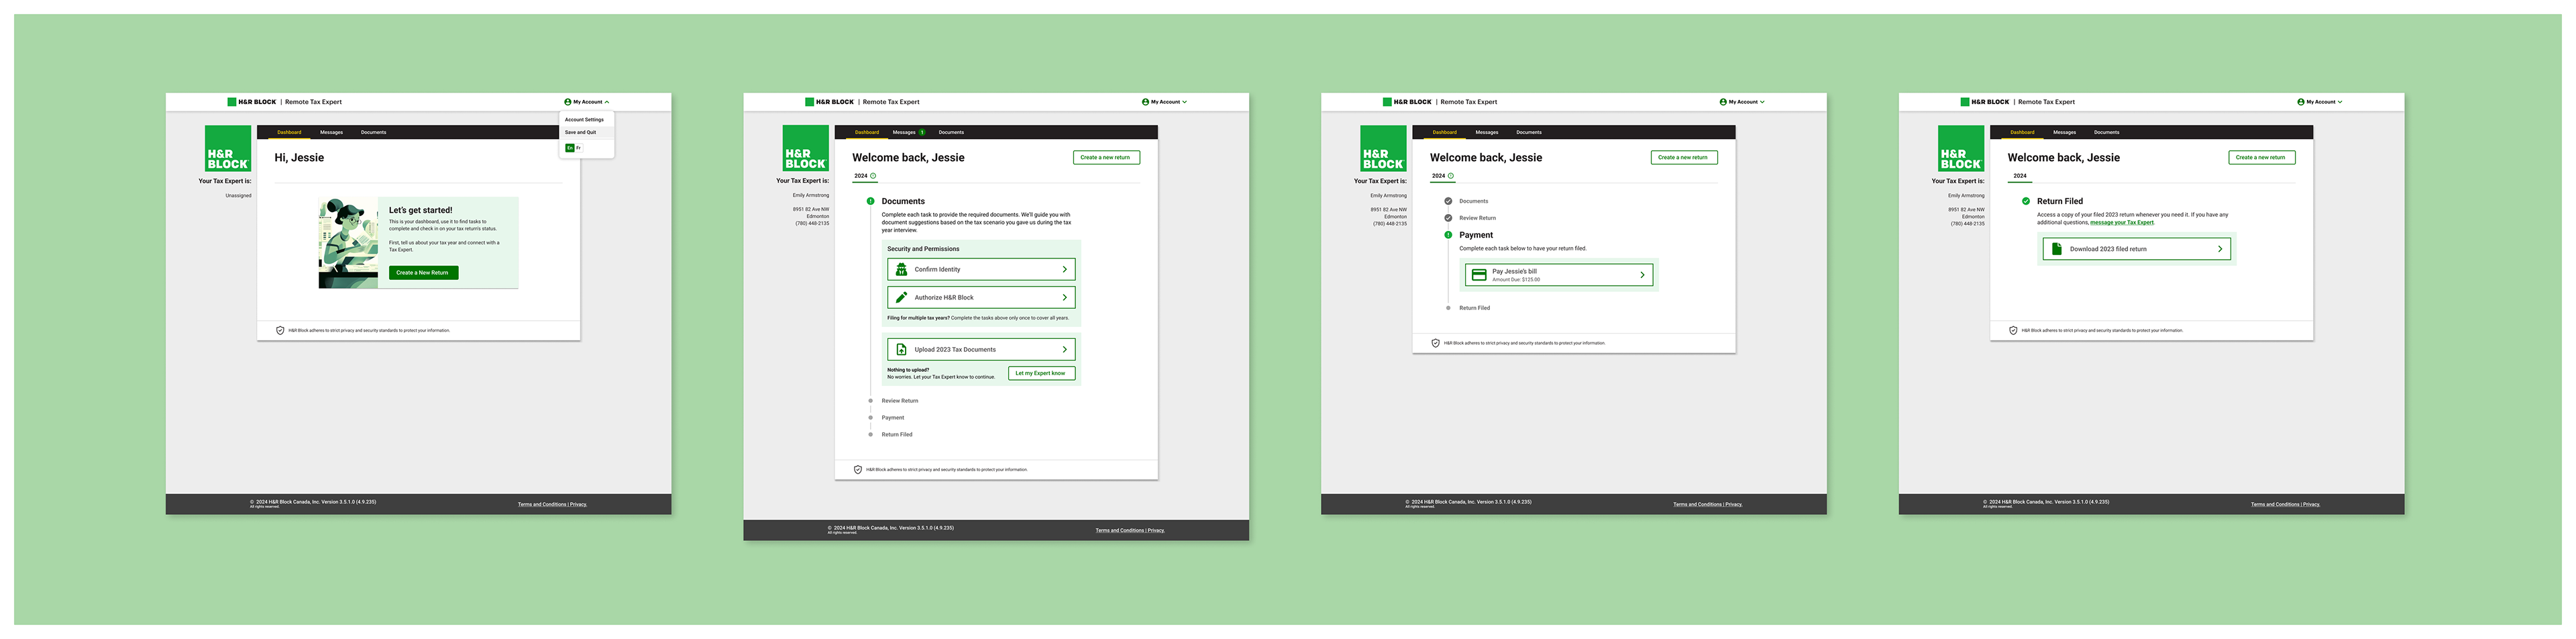Click the Return Filed step on Payment screen
The width and height of the screenshot is (2576, 639).
coord(1474,308)
